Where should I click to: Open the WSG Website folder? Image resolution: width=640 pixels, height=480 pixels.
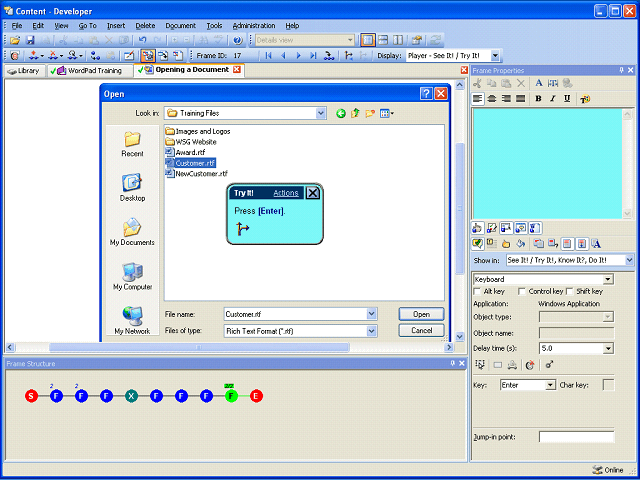pyautogui.click(x=191, y=142)
